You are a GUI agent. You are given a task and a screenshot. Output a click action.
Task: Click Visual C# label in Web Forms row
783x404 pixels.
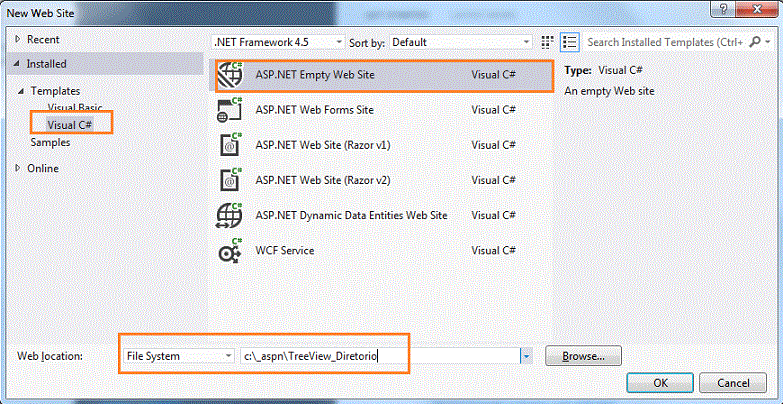pyautogui.click(x=493, y=110)
